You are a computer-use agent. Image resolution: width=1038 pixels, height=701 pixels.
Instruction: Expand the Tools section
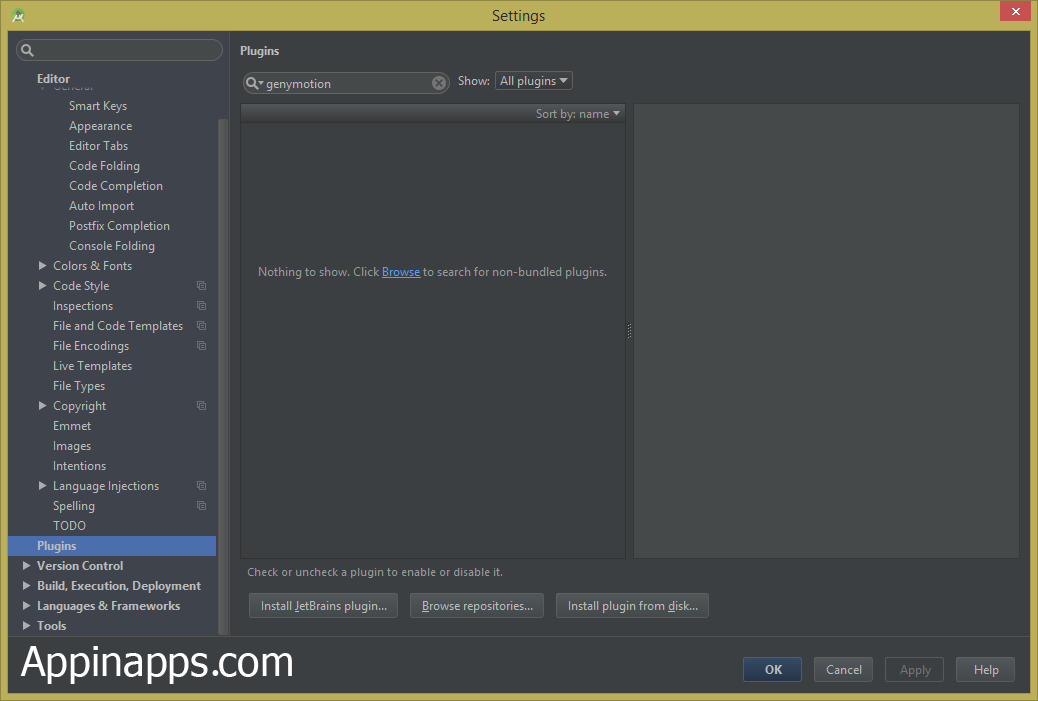pyautogui.click(x=26, y=625)
